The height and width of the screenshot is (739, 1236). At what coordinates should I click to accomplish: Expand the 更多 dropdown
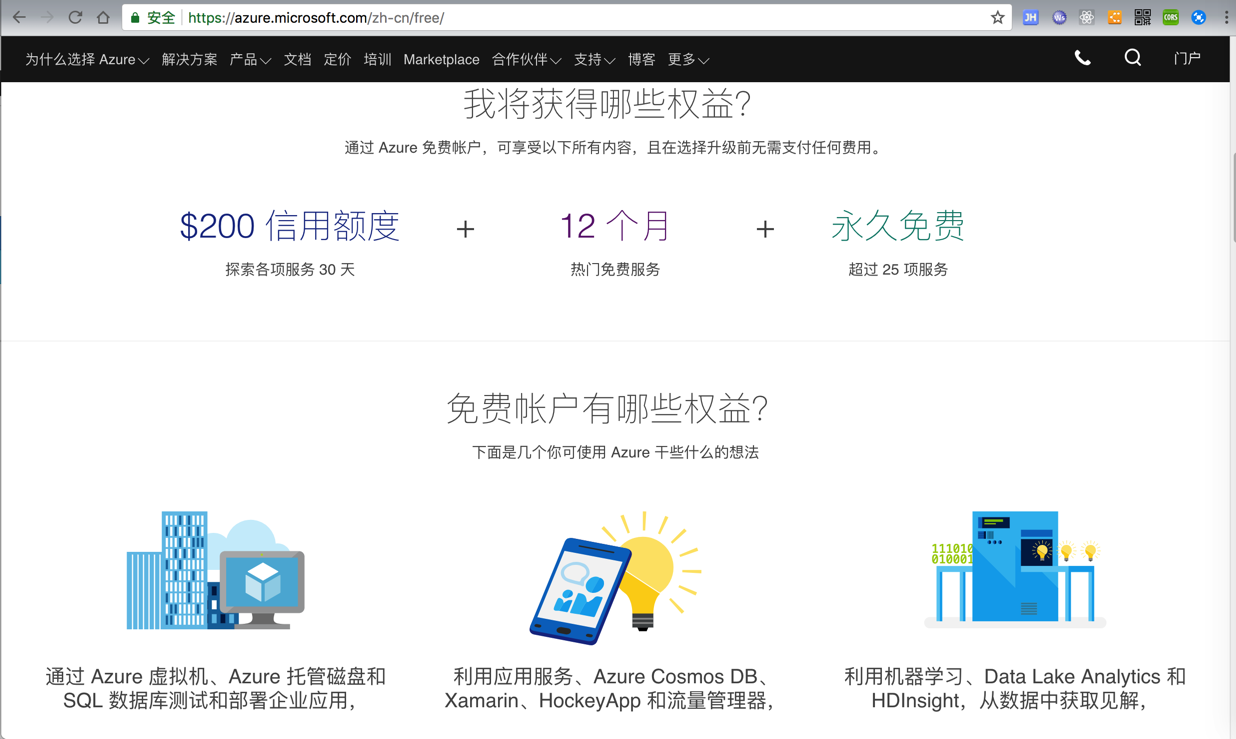coord(688,60)
